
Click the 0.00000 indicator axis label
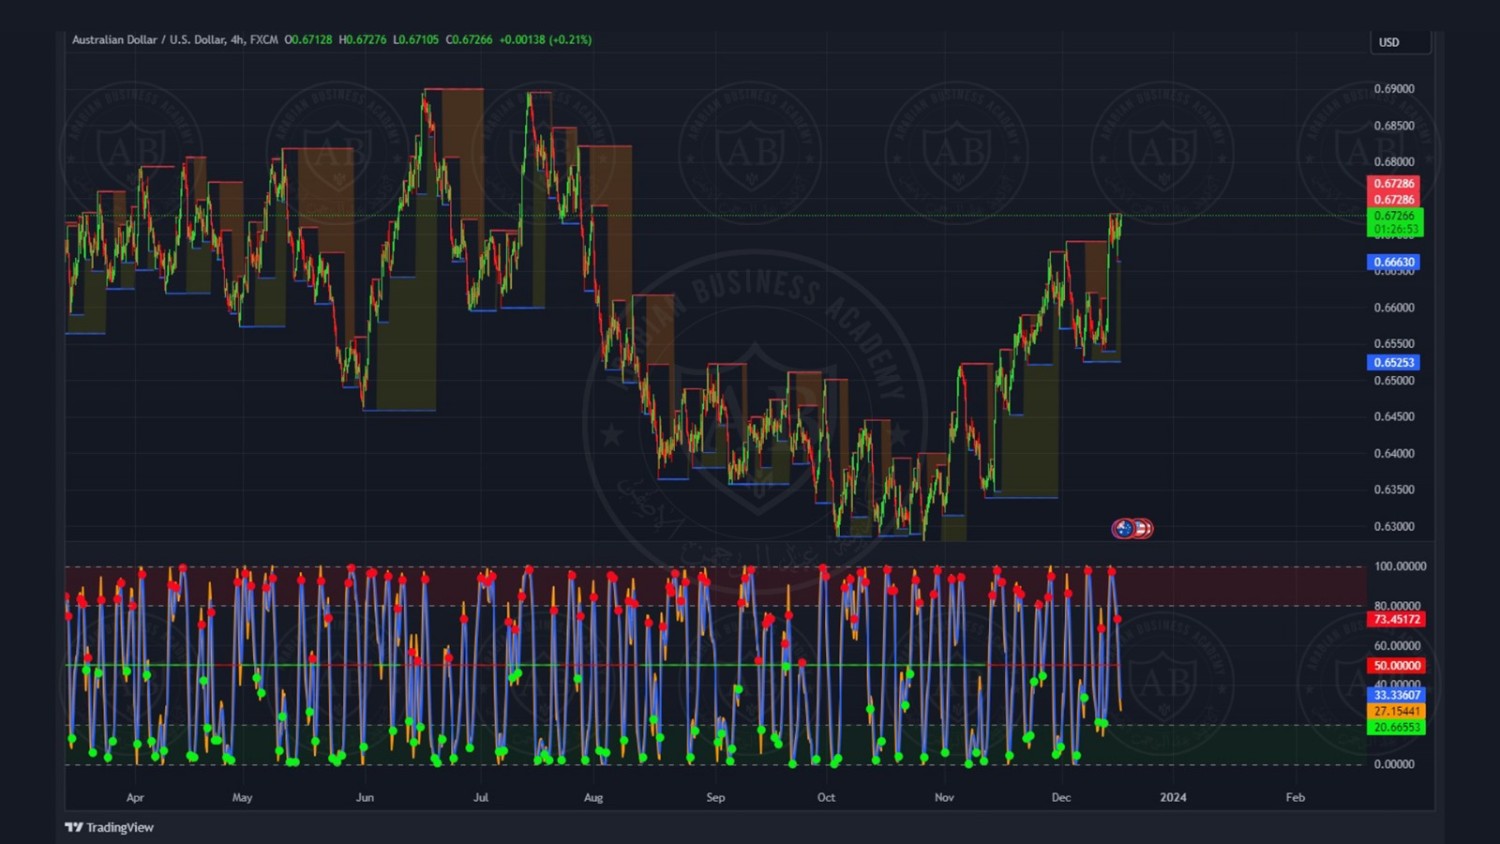pyautogui.click(x=1394, y=764)
